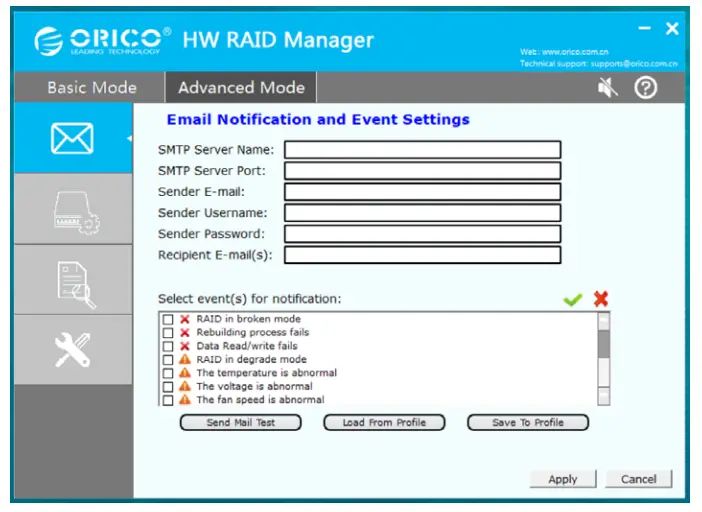The width and height of the screenshot is (702, 512).
Task: Click the Send Mail Test button
Action: [240, 422]
